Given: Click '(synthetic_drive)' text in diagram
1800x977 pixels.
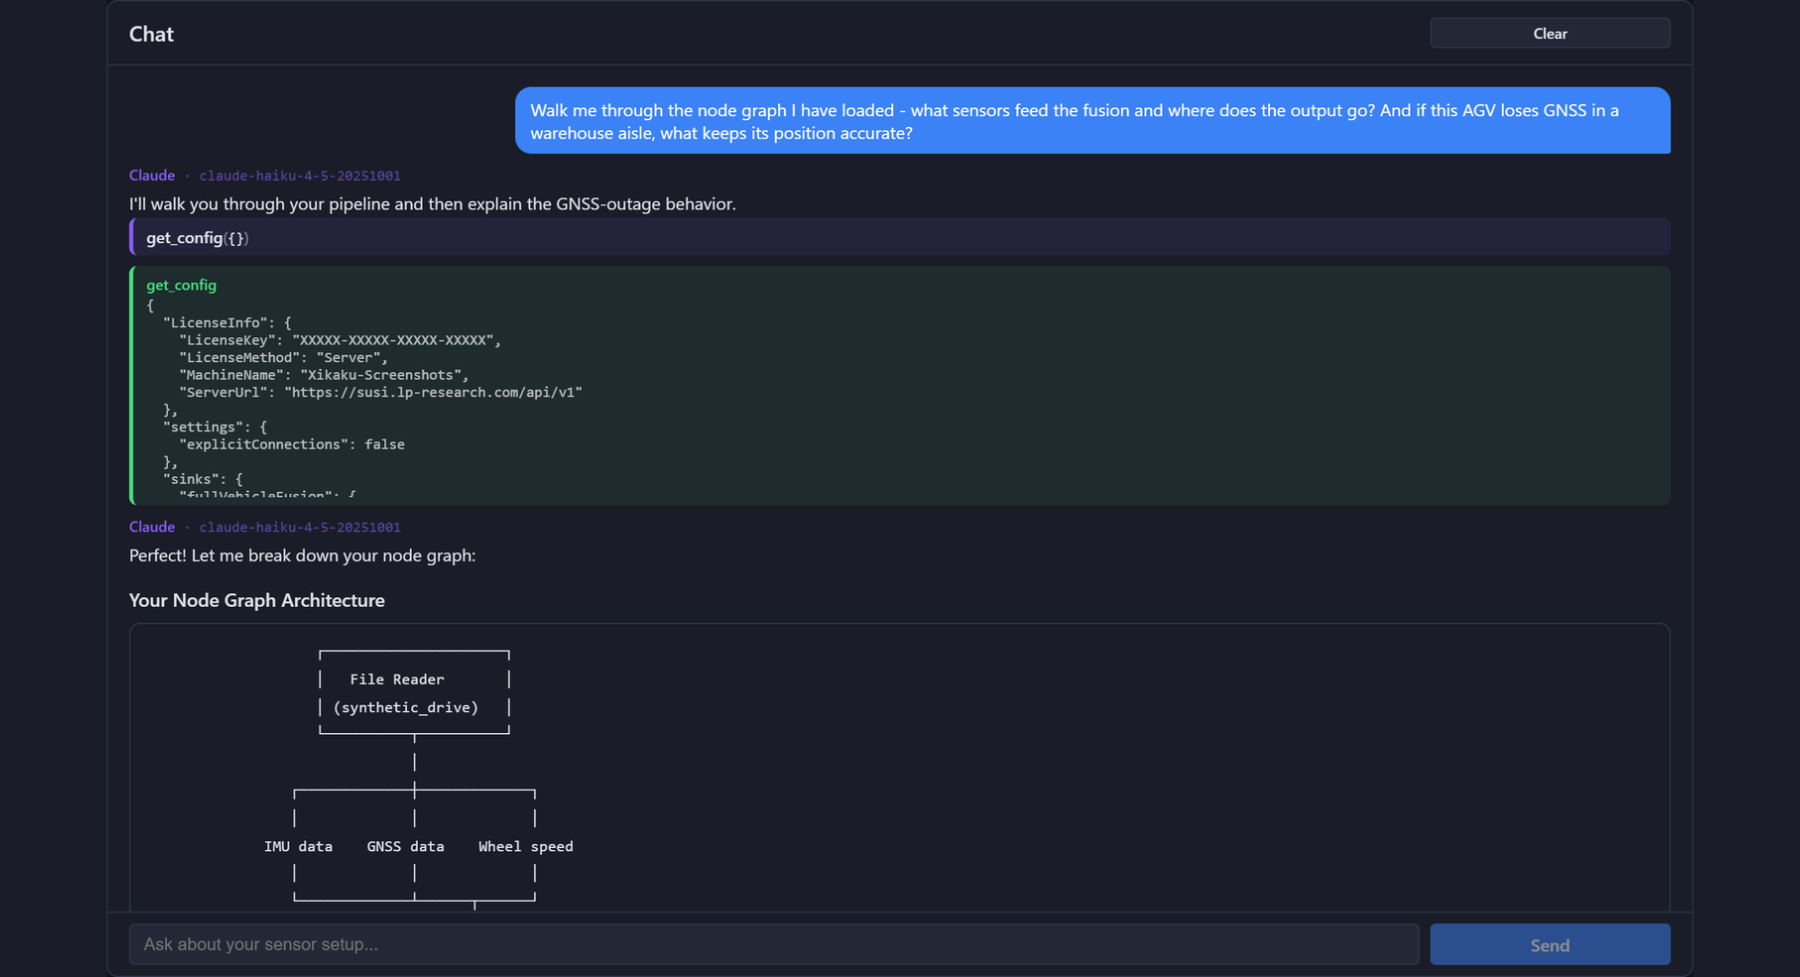Looking at the screenshot, I should coord(405,707).
